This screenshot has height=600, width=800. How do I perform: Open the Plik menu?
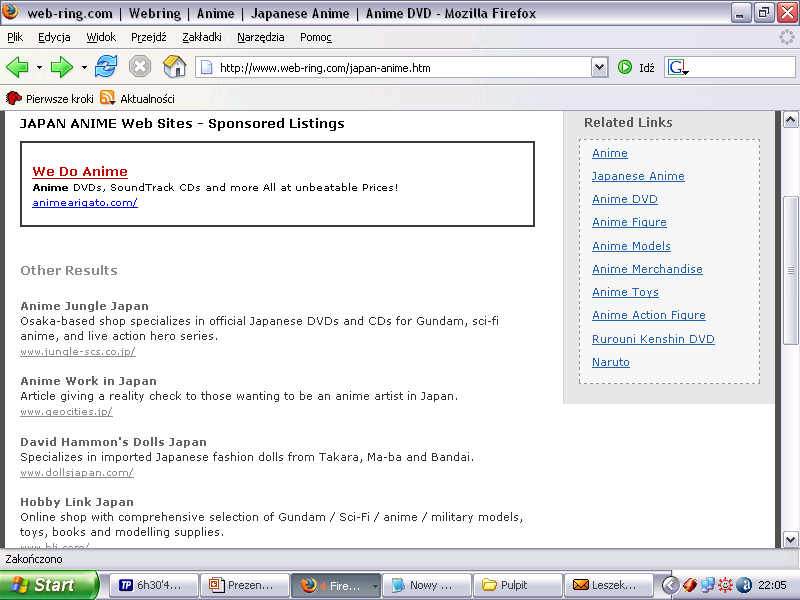coord(15,37)
